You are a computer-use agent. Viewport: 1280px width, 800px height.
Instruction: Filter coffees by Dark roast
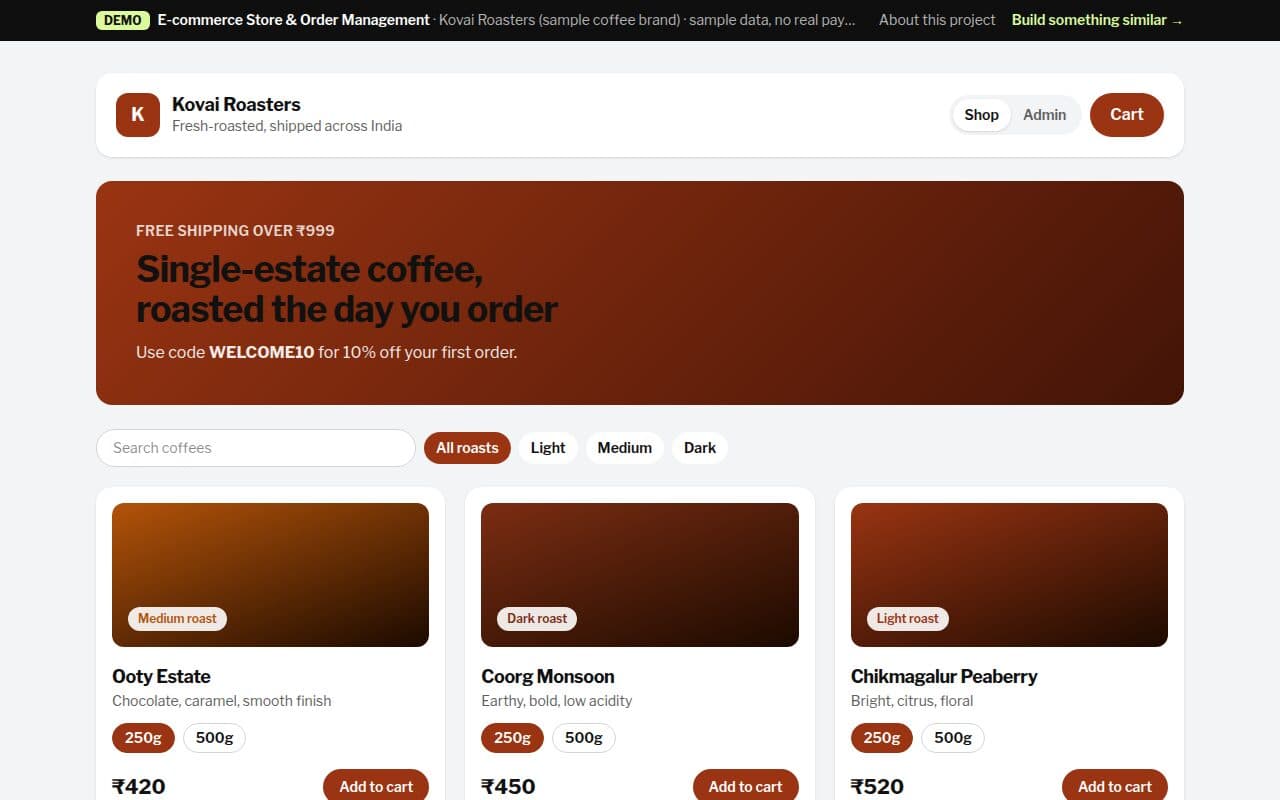point(700,448)
